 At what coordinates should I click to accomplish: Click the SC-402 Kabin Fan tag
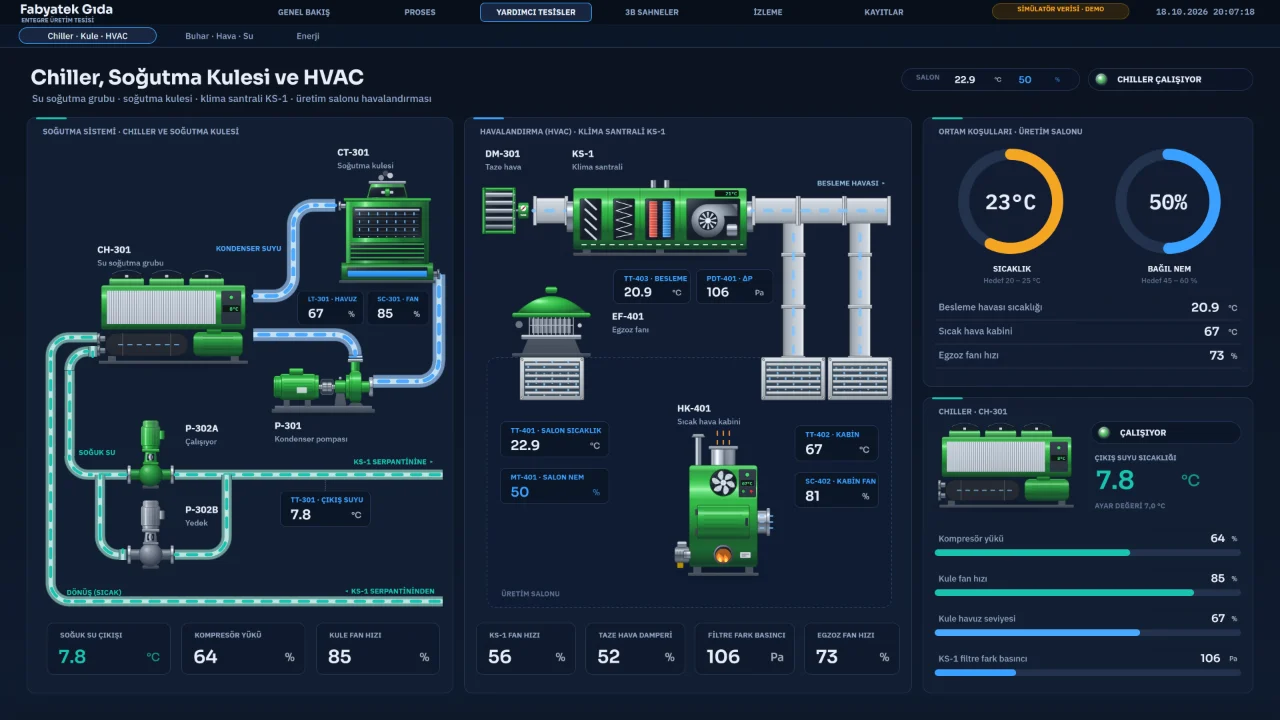(x=837, y=490)
